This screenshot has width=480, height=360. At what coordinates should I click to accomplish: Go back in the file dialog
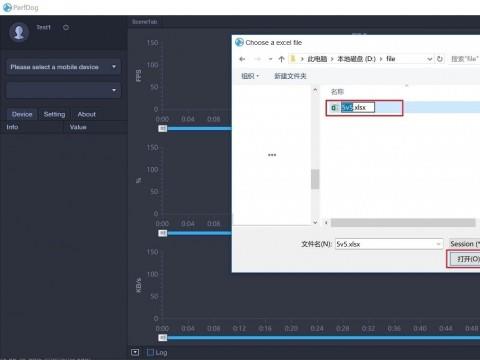coord(242,59)
